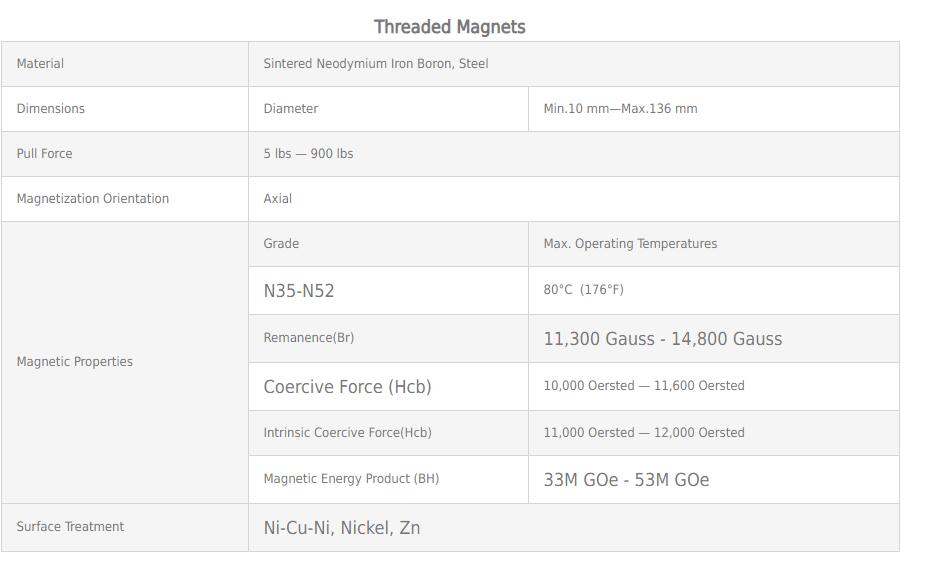The width and height of the screenshot is (933, 576).
Task: Select the 11,000 Oersted — 12,000 Oersted value
Action: [x=644, y=433]
